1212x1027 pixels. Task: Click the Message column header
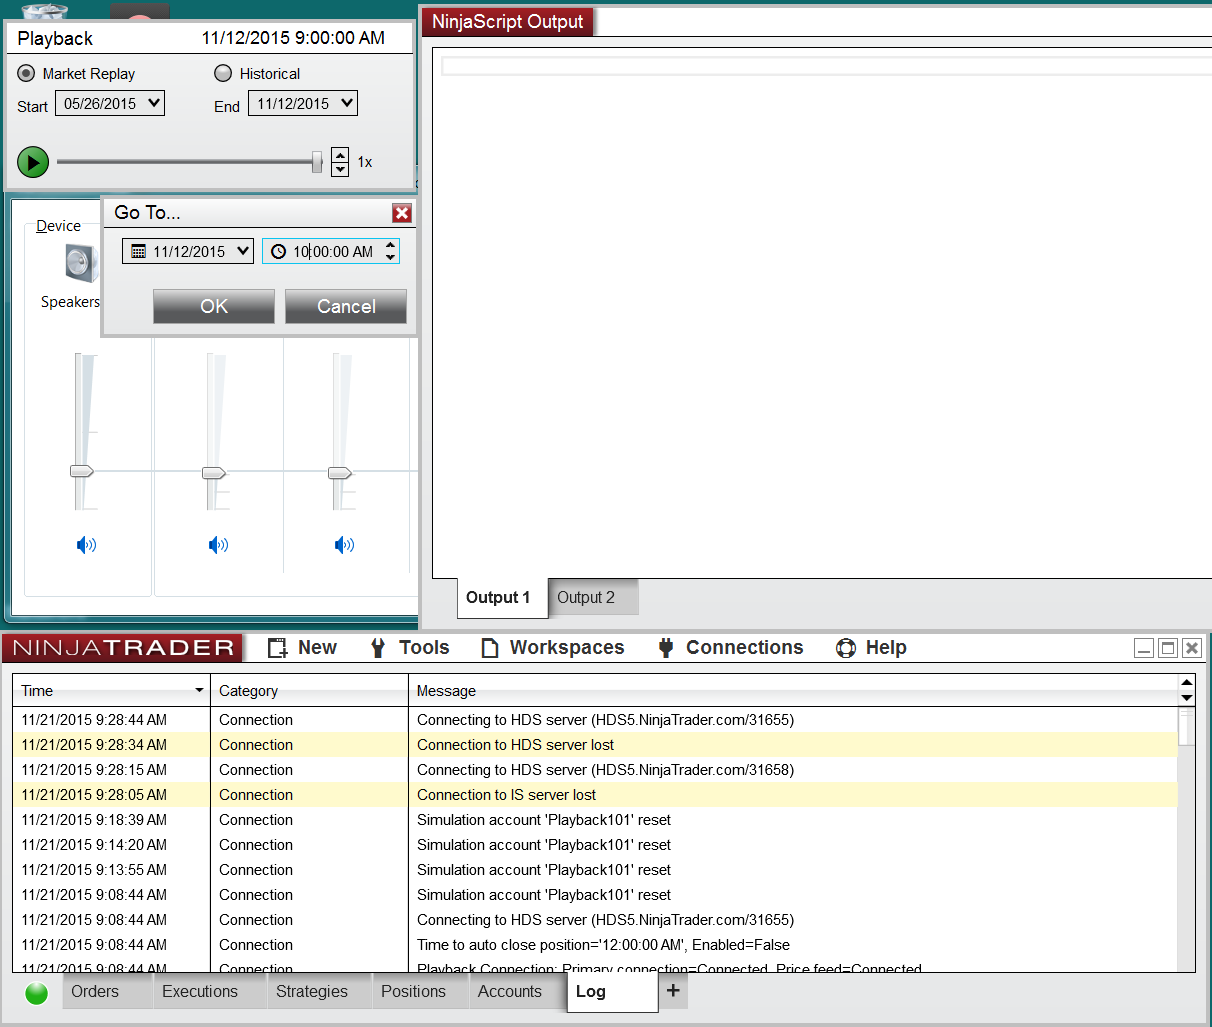(x=794, y=691)
